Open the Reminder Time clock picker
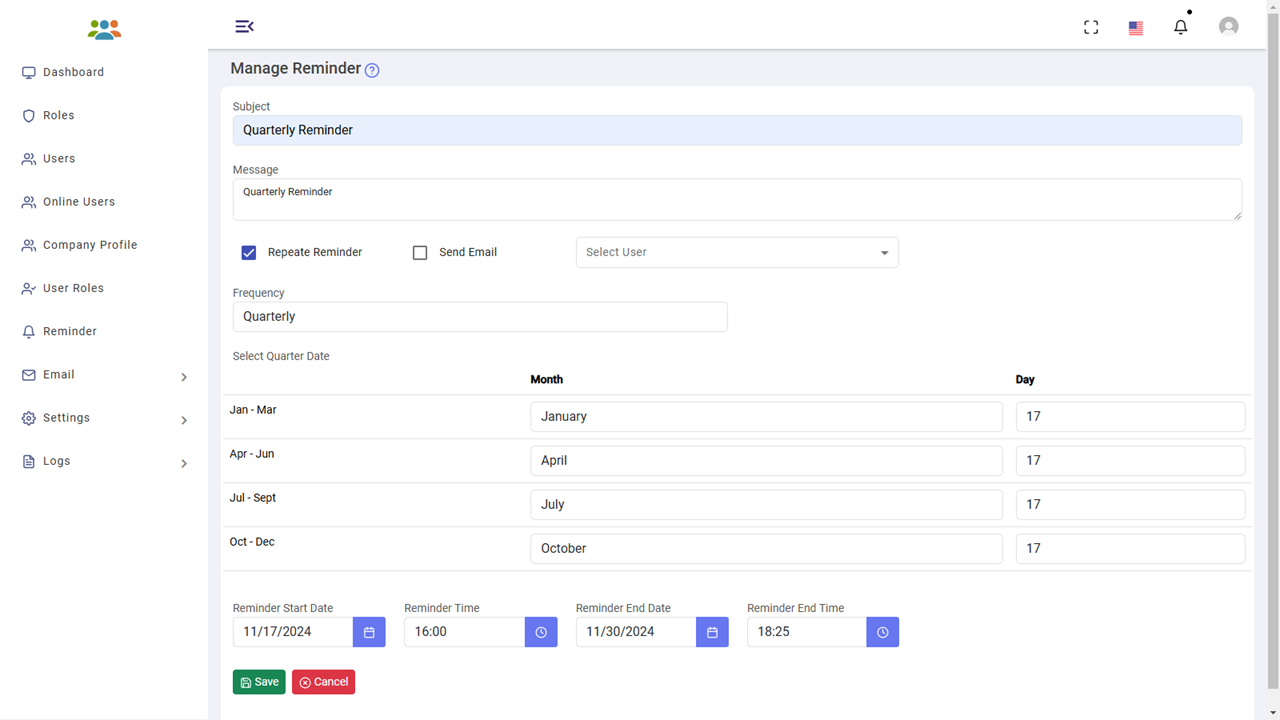Screen dimensions: 1280x720 (x=541, y=632)
